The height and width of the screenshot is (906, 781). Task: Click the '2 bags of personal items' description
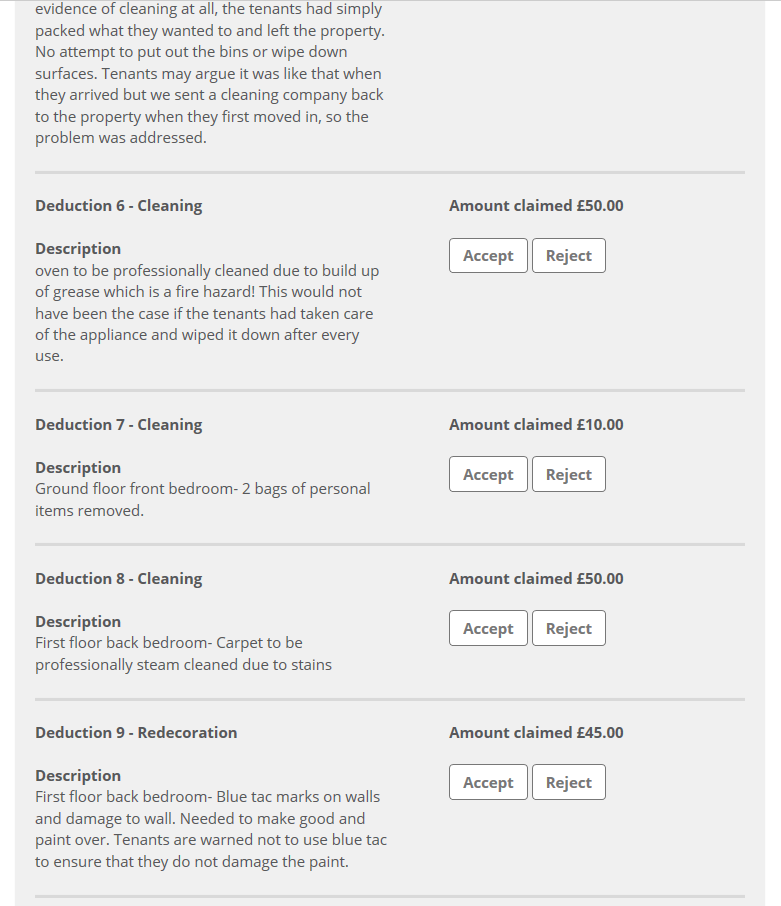pos(200,500)
